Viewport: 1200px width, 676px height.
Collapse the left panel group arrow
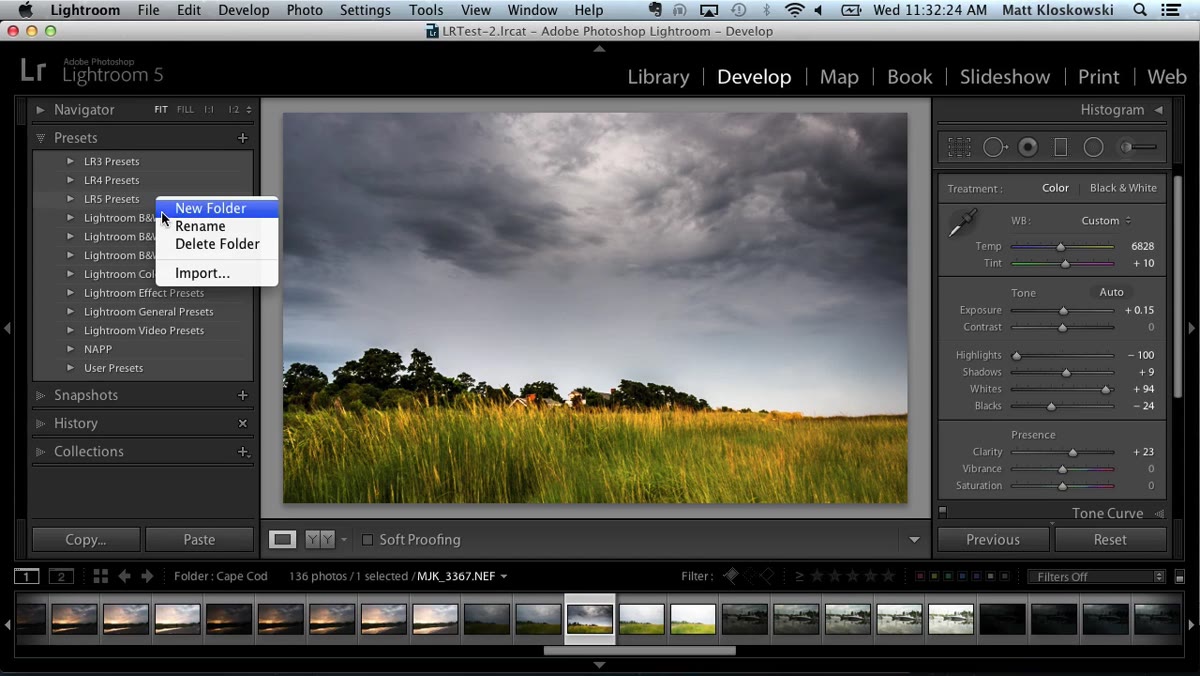coord(7,328)
